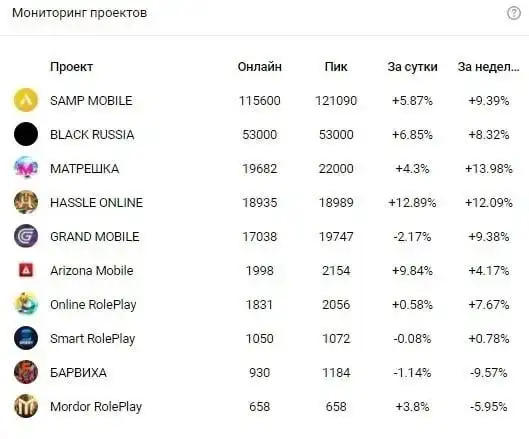Click the help question mark icon

click(x=513, y=13)
